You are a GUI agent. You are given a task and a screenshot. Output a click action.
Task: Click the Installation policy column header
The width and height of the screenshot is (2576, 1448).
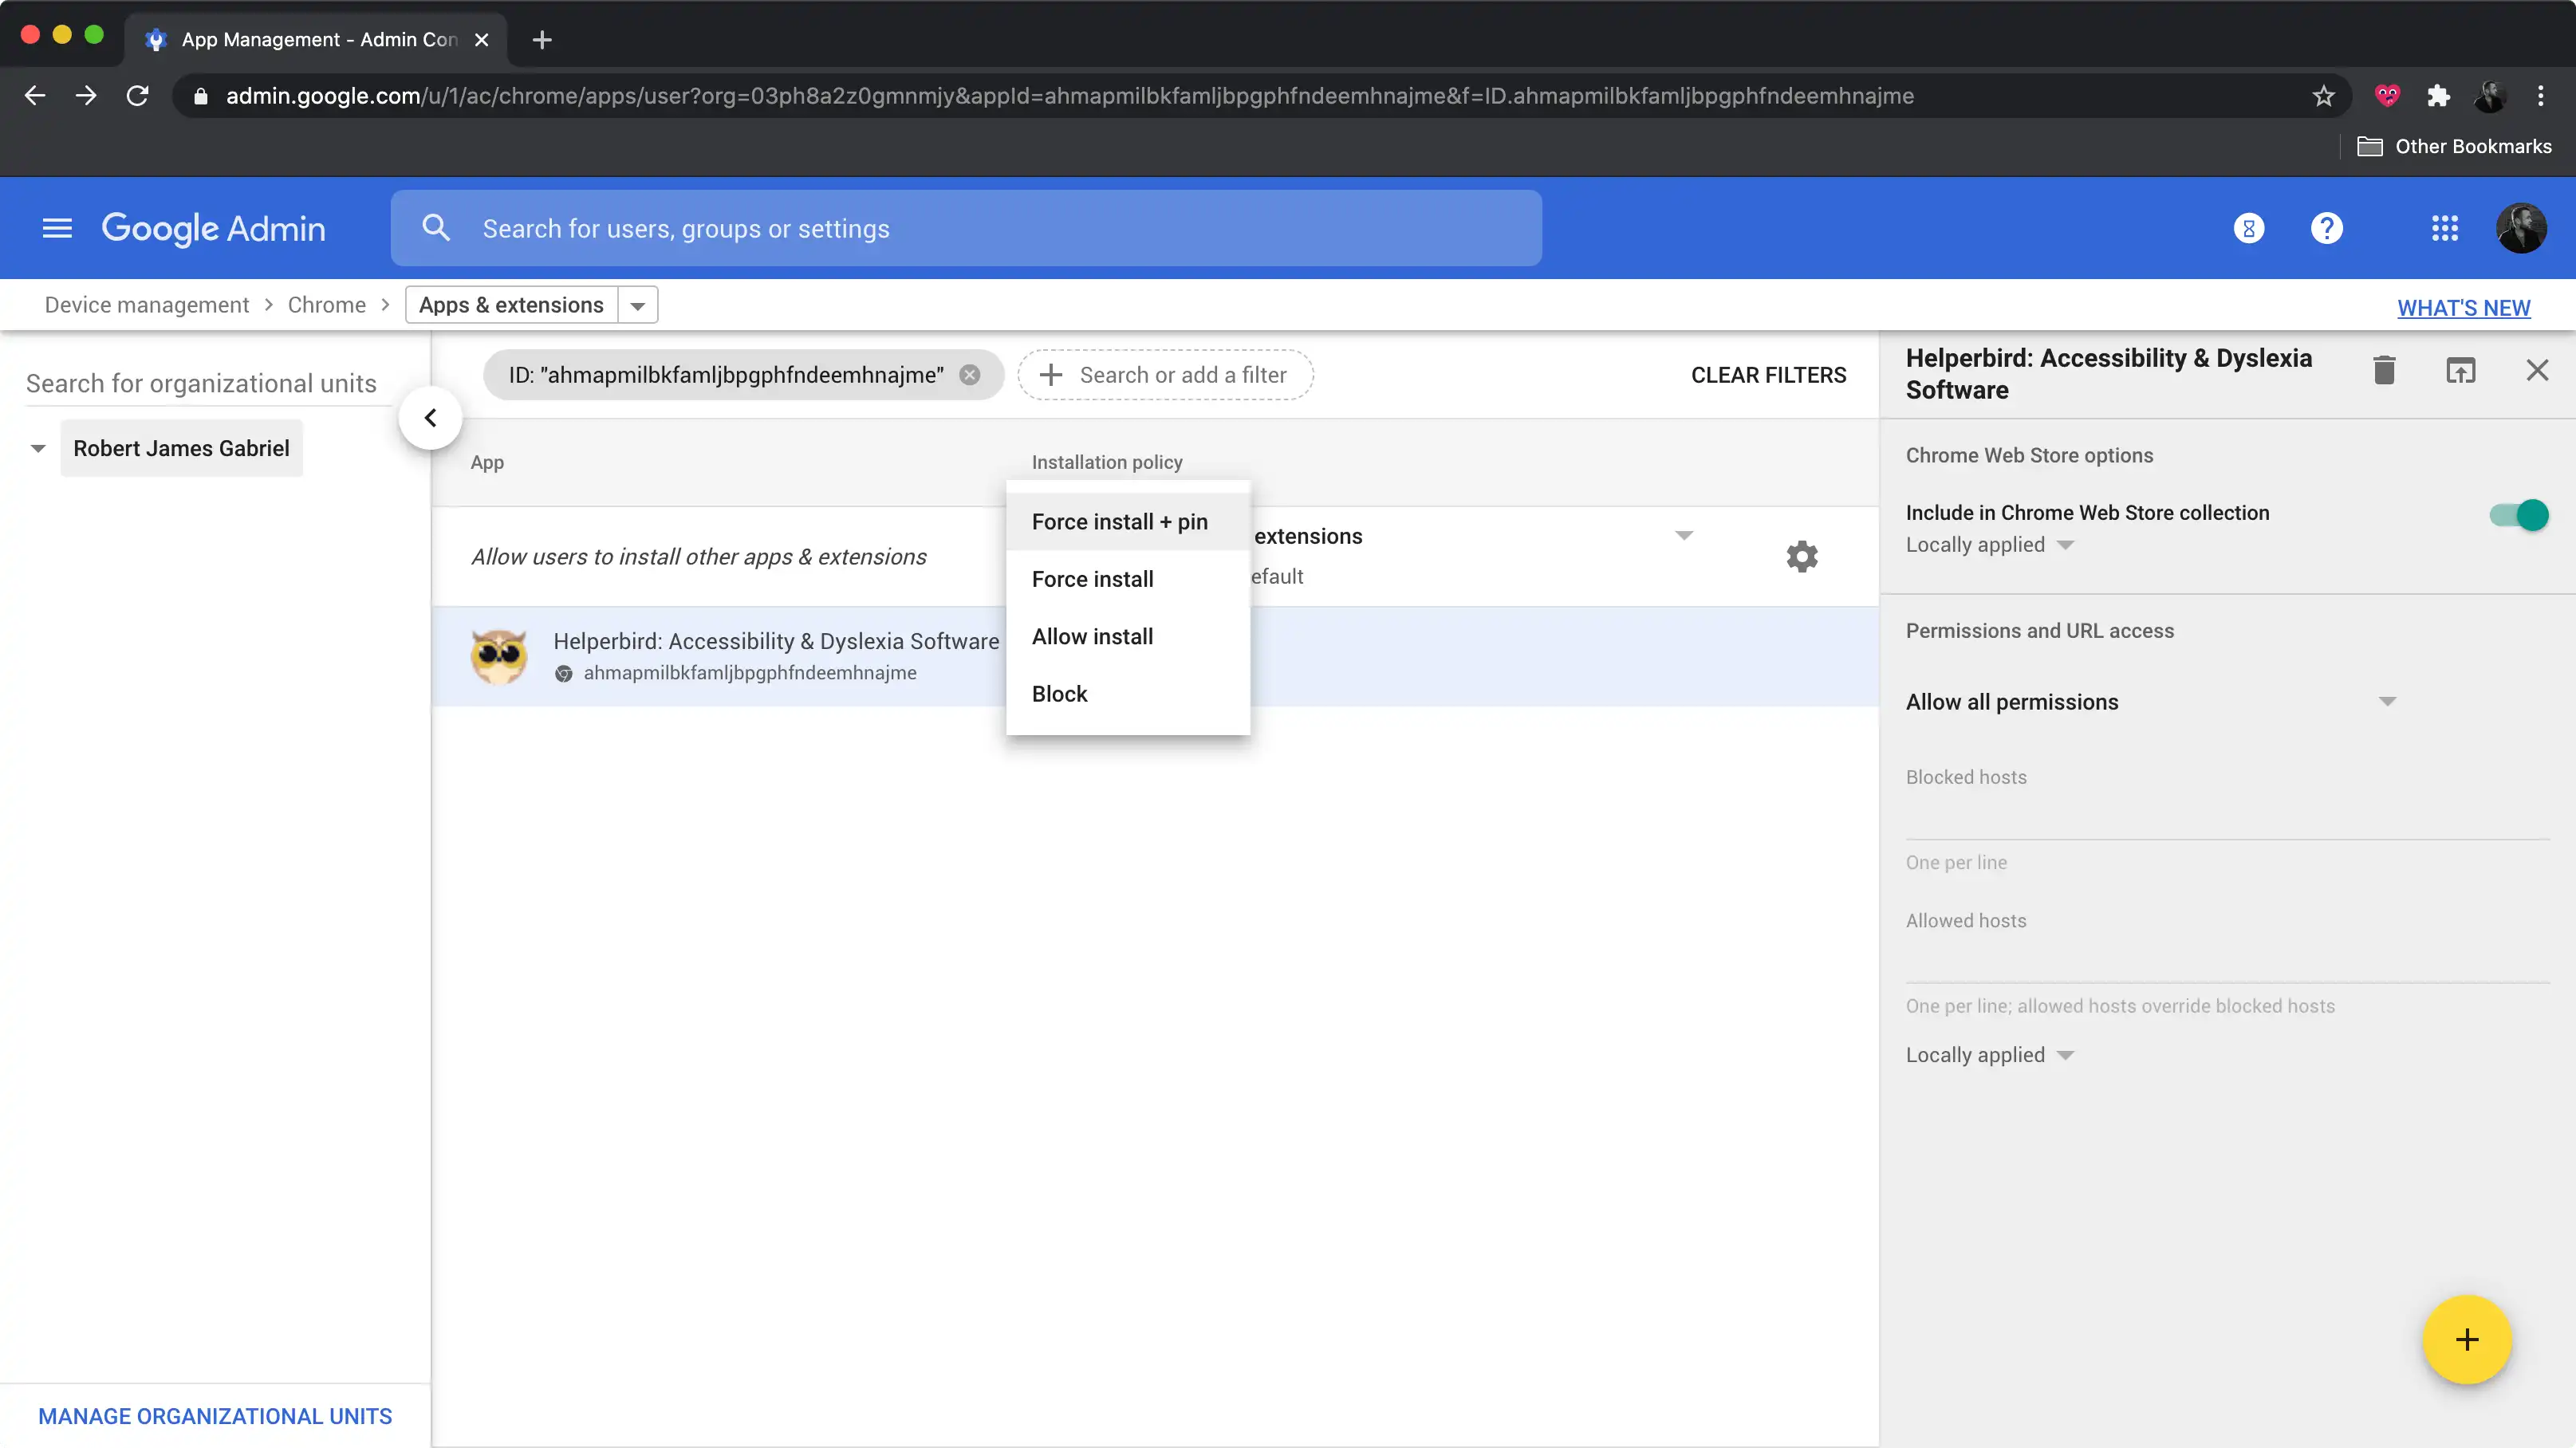[1107, 462]
